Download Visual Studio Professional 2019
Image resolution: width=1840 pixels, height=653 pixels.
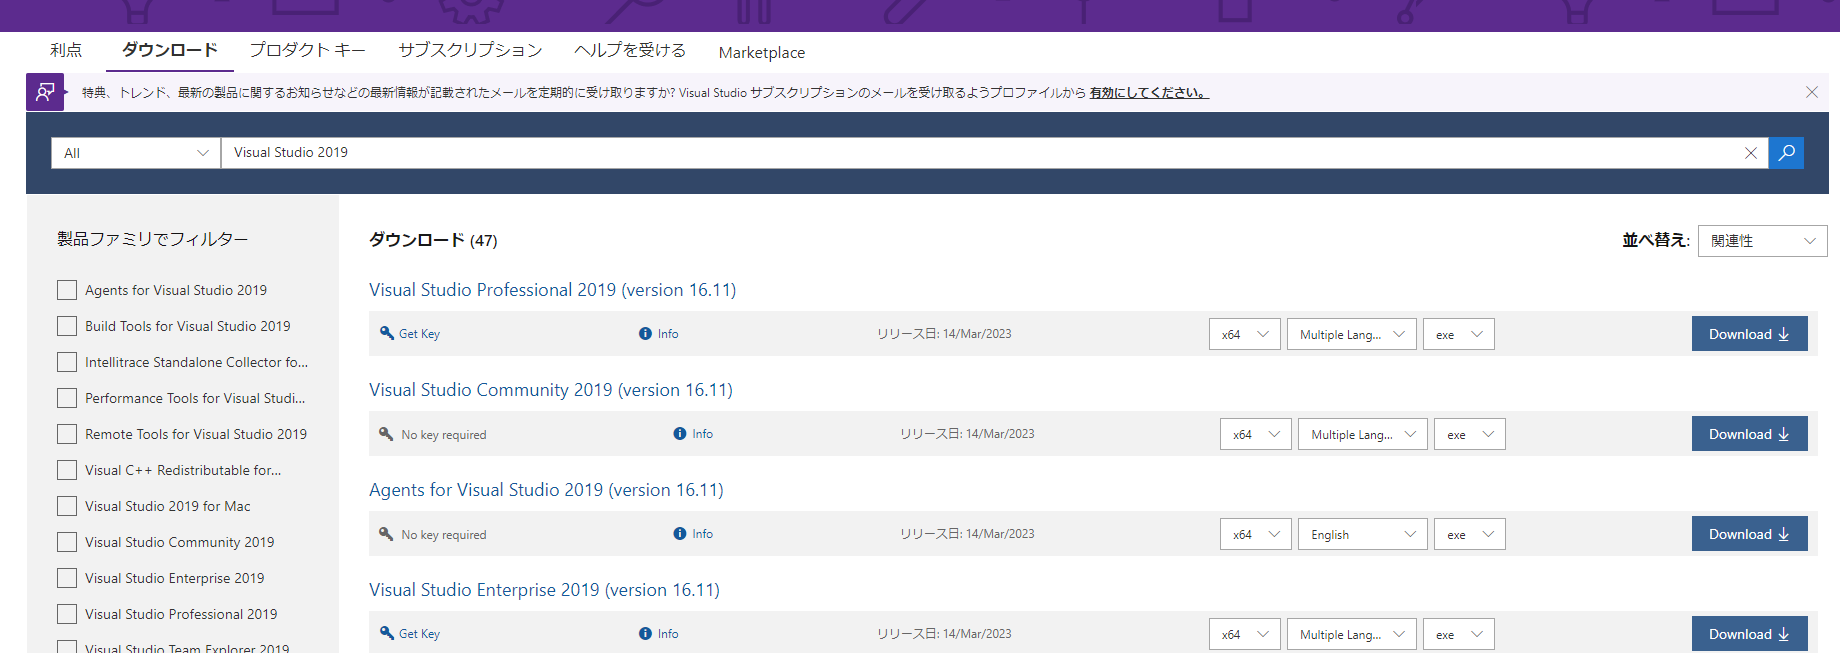click(1749, 334)
